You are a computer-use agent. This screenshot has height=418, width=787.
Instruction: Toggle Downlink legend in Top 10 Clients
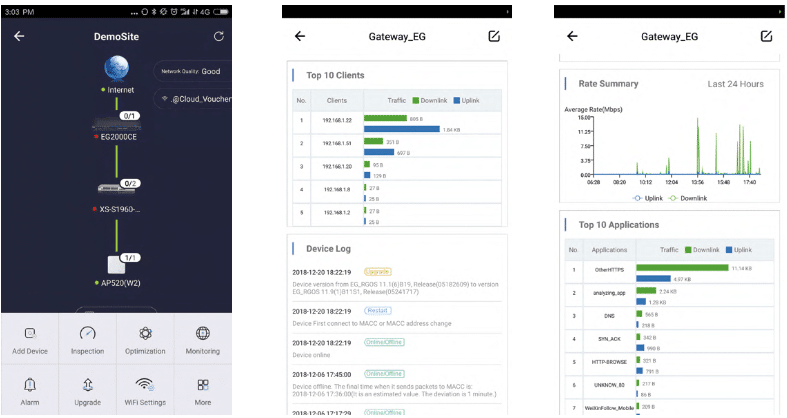pyautogui.click(x=430, y=100)
